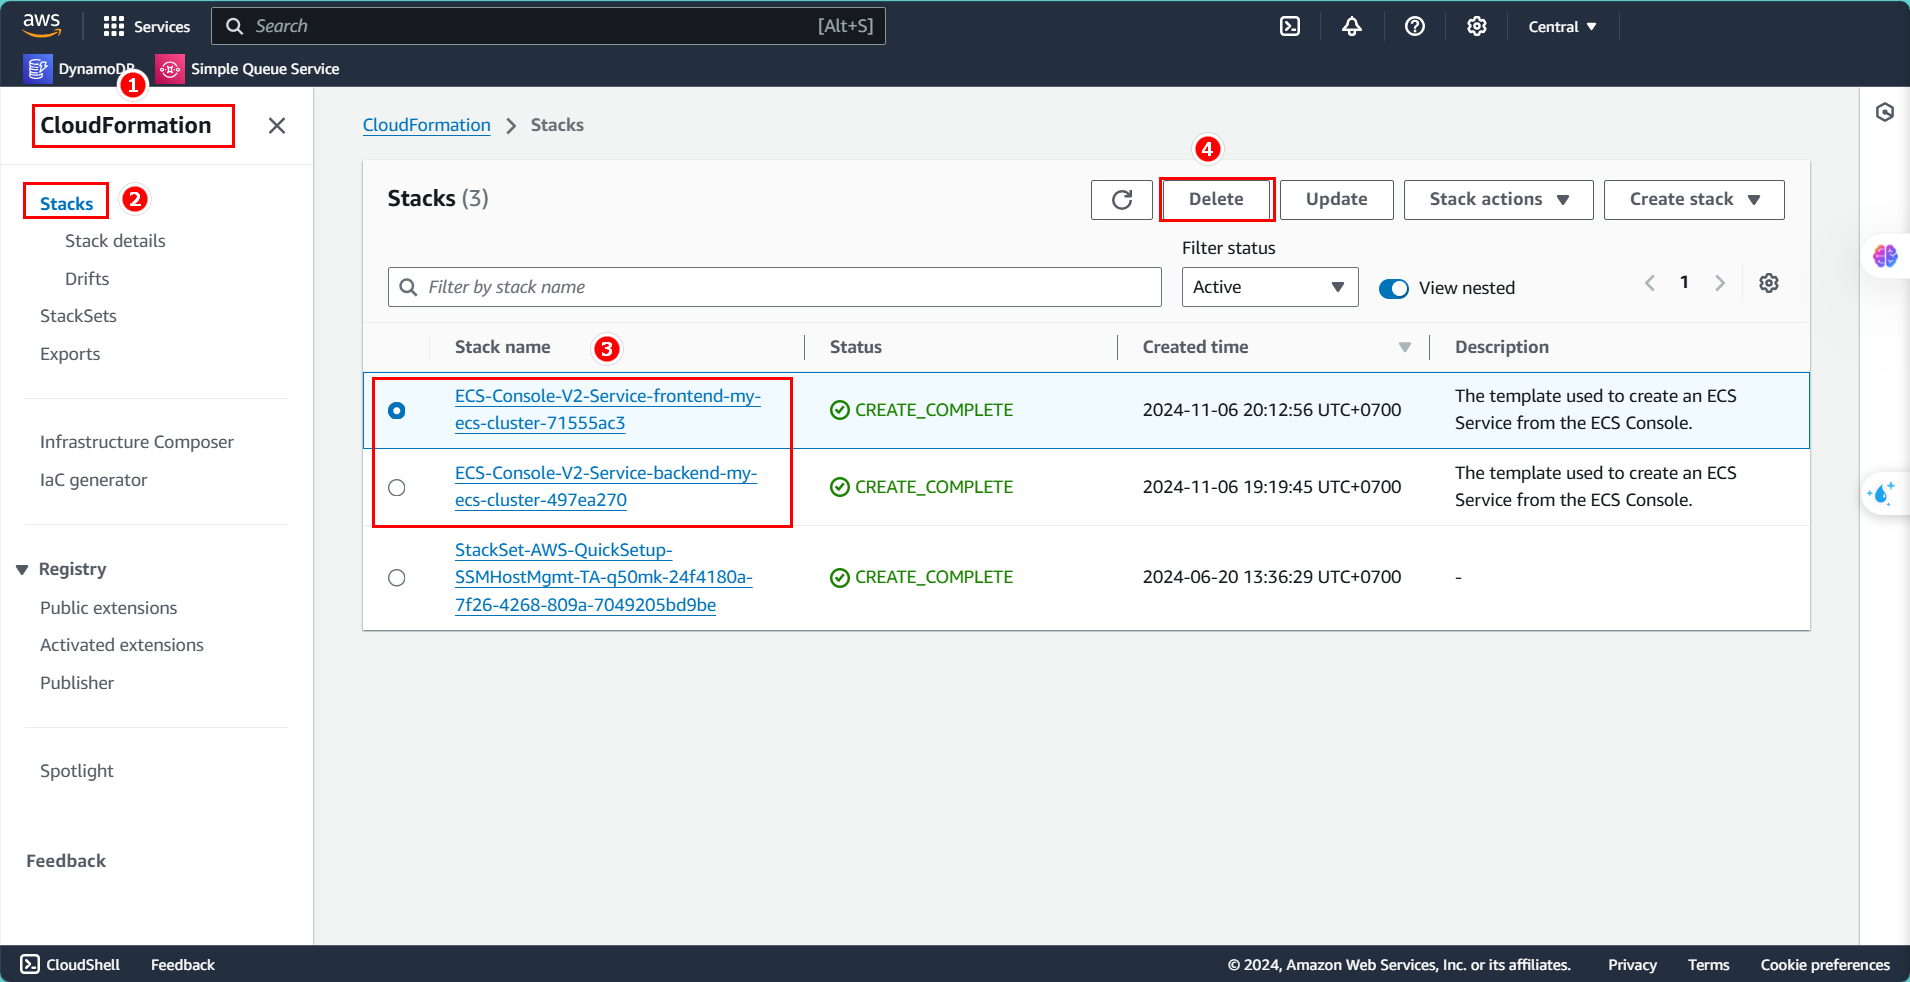Screen dimensions: 1910x982
Task: Open the DynamoDB shortcut icon
Action: pos(38,68)
